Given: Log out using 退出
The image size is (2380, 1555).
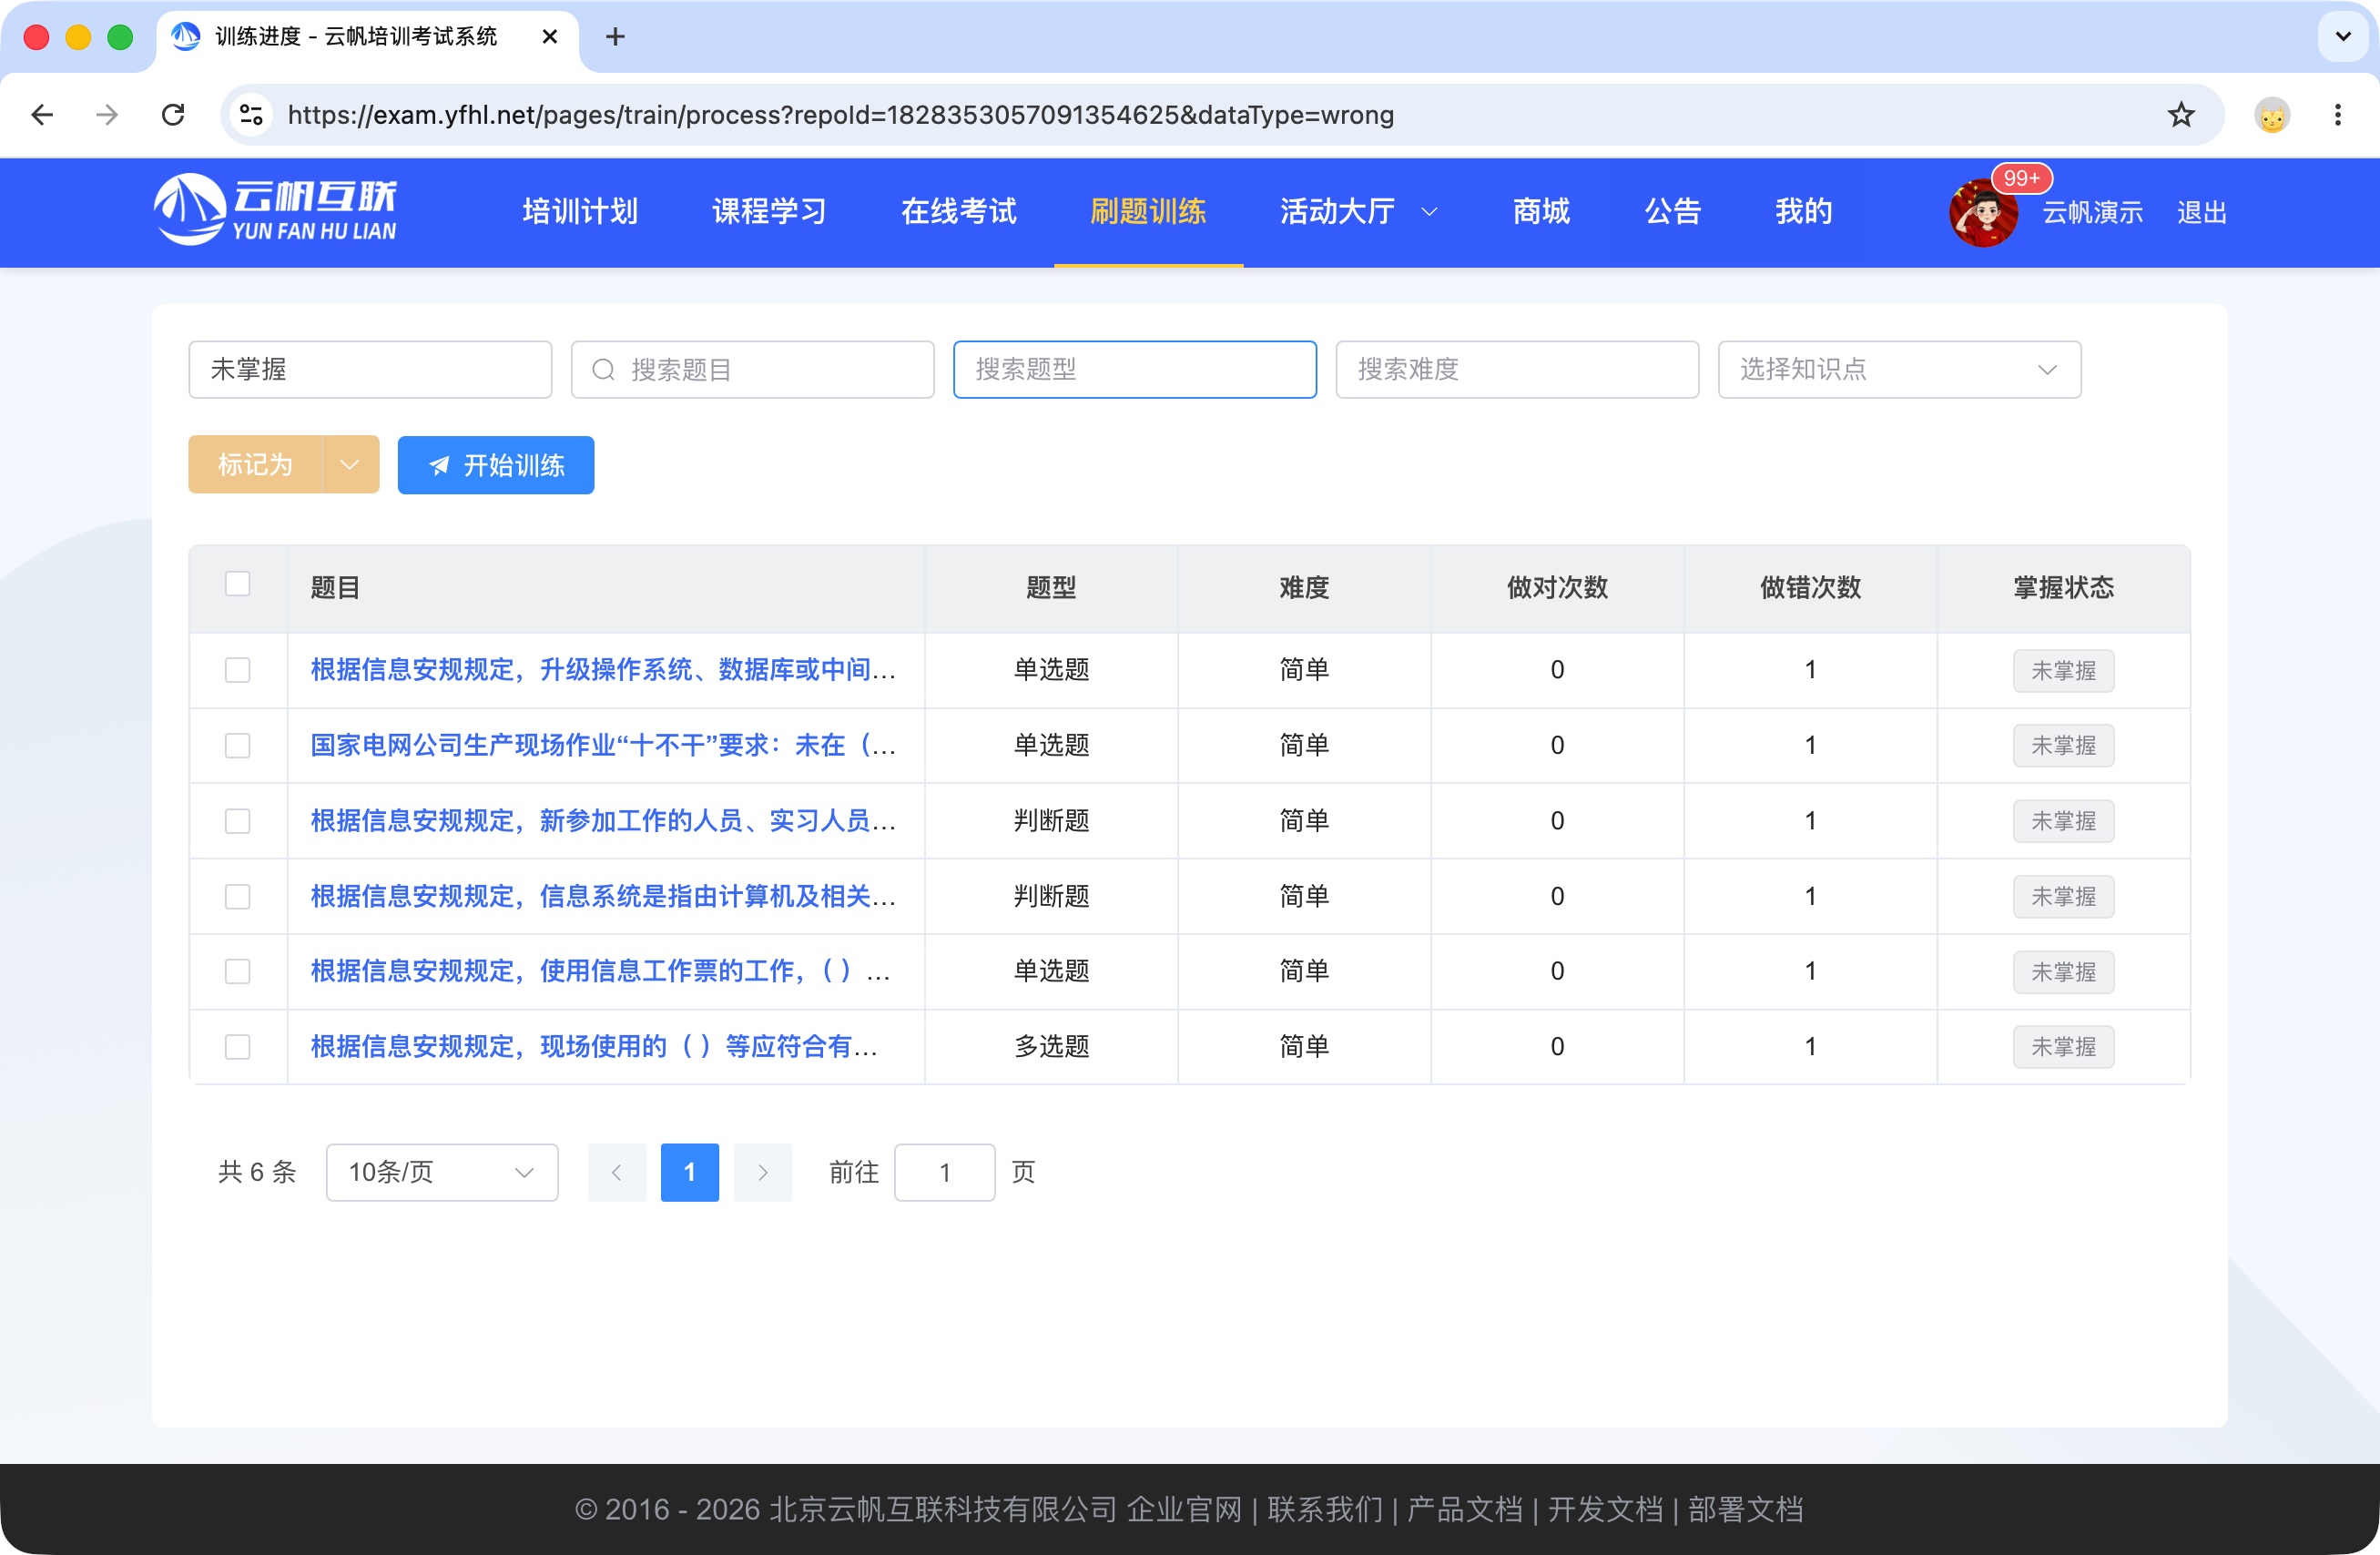Looking at the screenshot, I should coord(2201,213).
